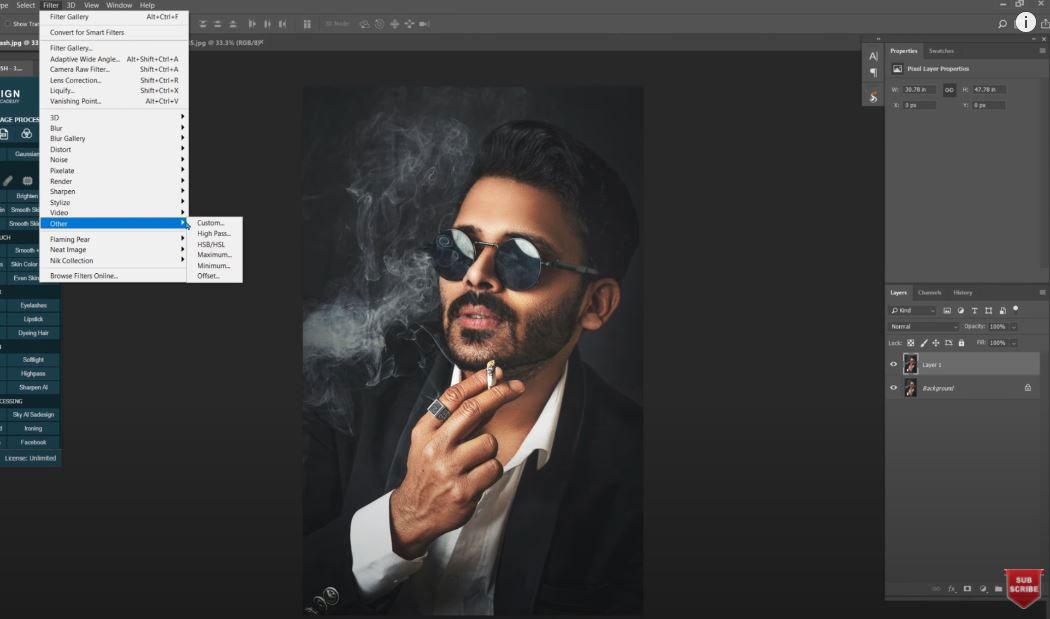Expand the Opacity slider dropdown arrow
The image size is (1050, 619).
click(1014, 327)
